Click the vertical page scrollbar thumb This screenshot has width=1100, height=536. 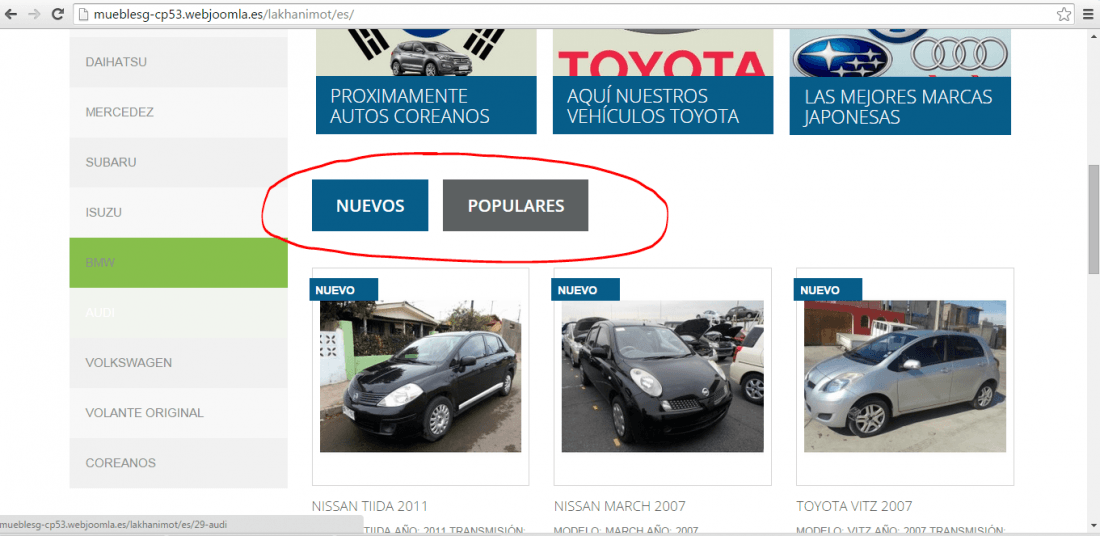click(1093, 219)
